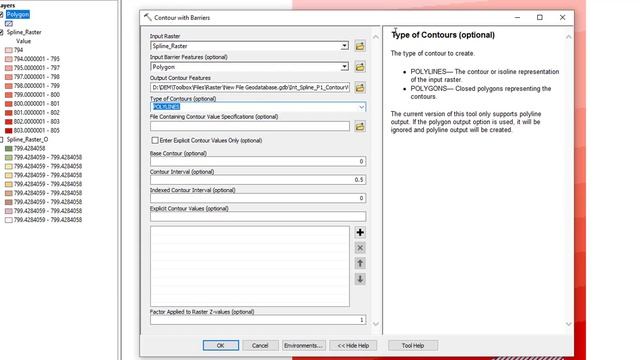The height and width of the screenshot is (360, 640).
Task: Move contour value up with arrow icon
Action: tap(360, 263)
